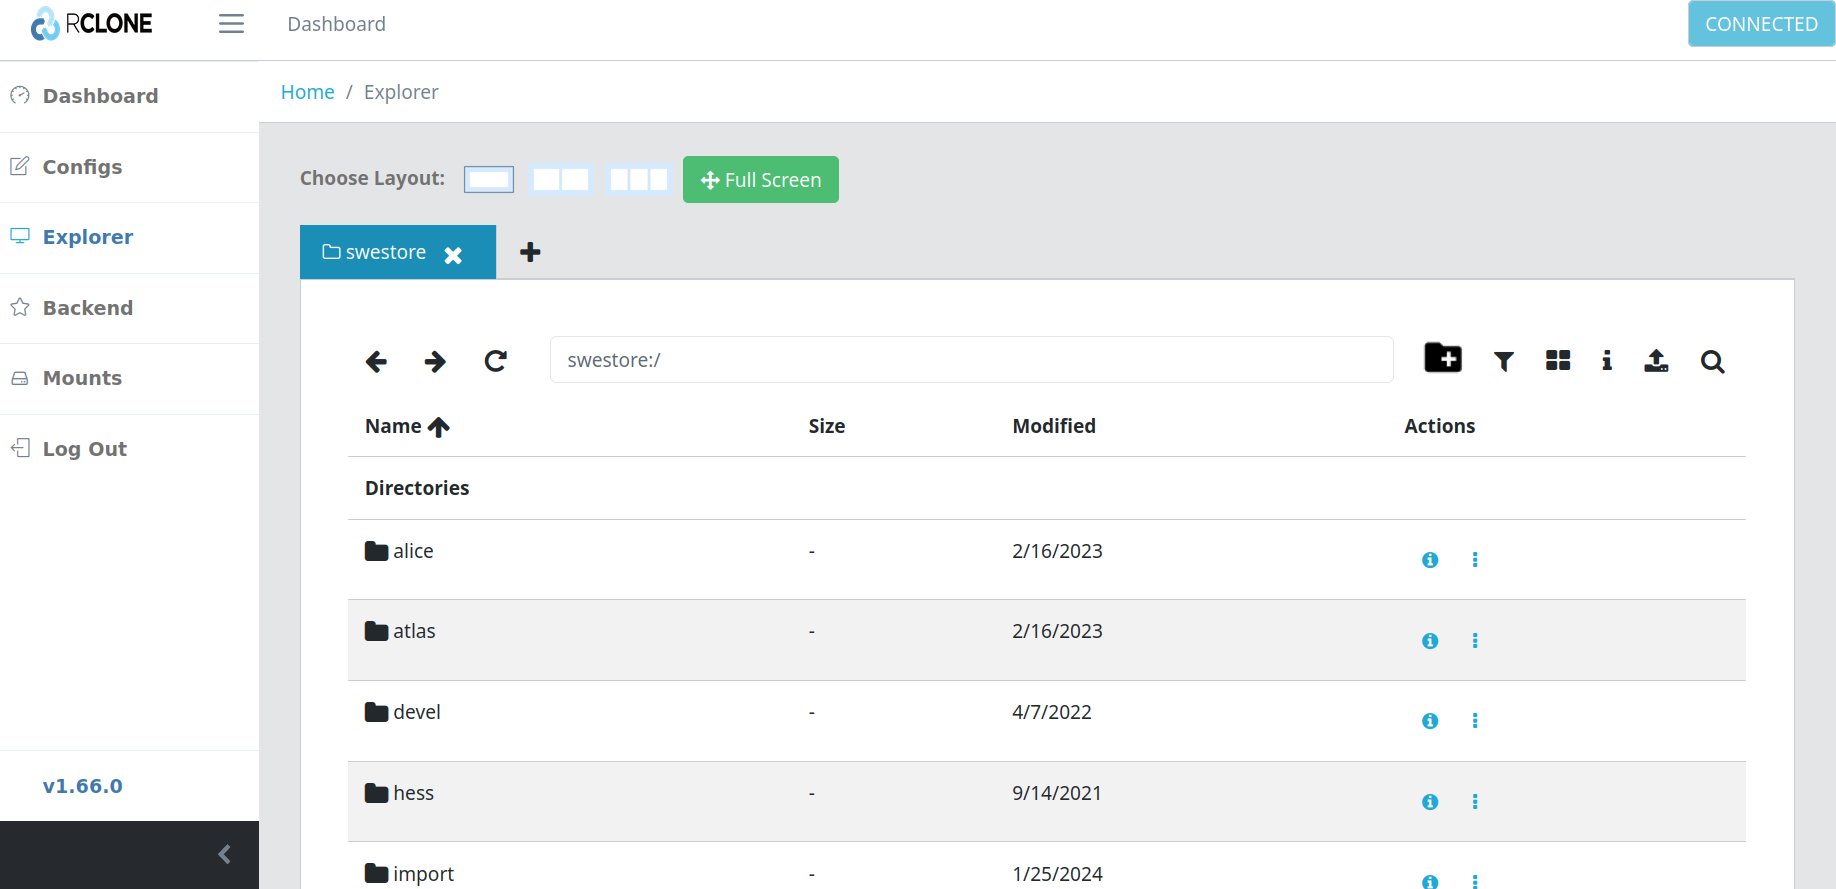Screen dimensions: 1836x889
Task: Add a new explorer tab
Action: (x=531, y=252)
